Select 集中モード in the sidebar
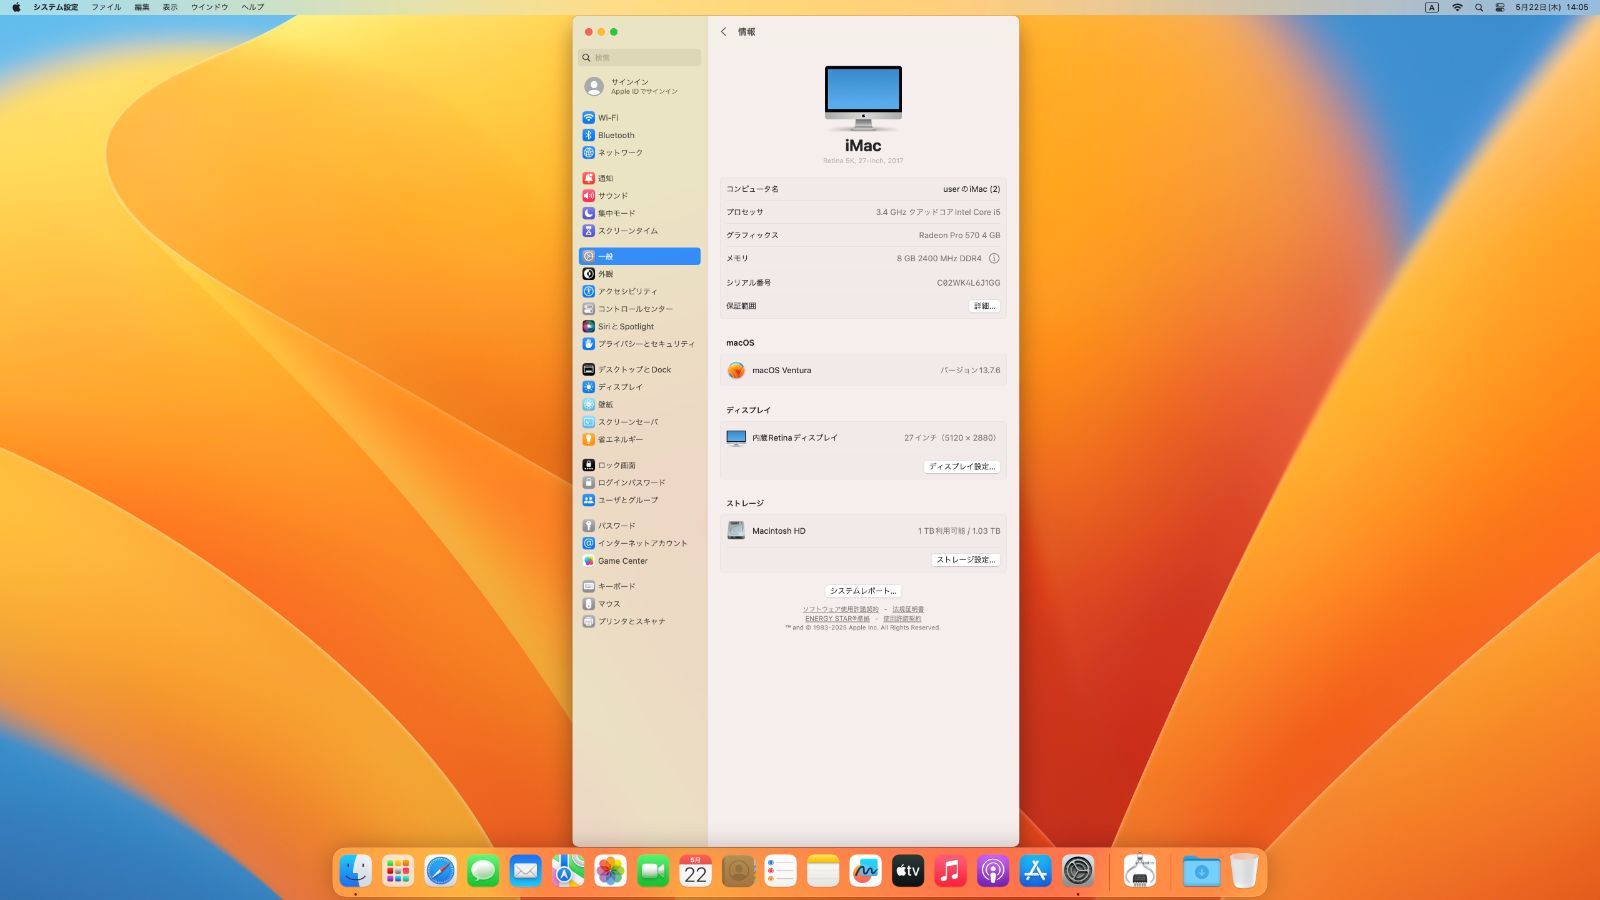The height and width of the screenshot is (900, 1600). pos(640,213)
